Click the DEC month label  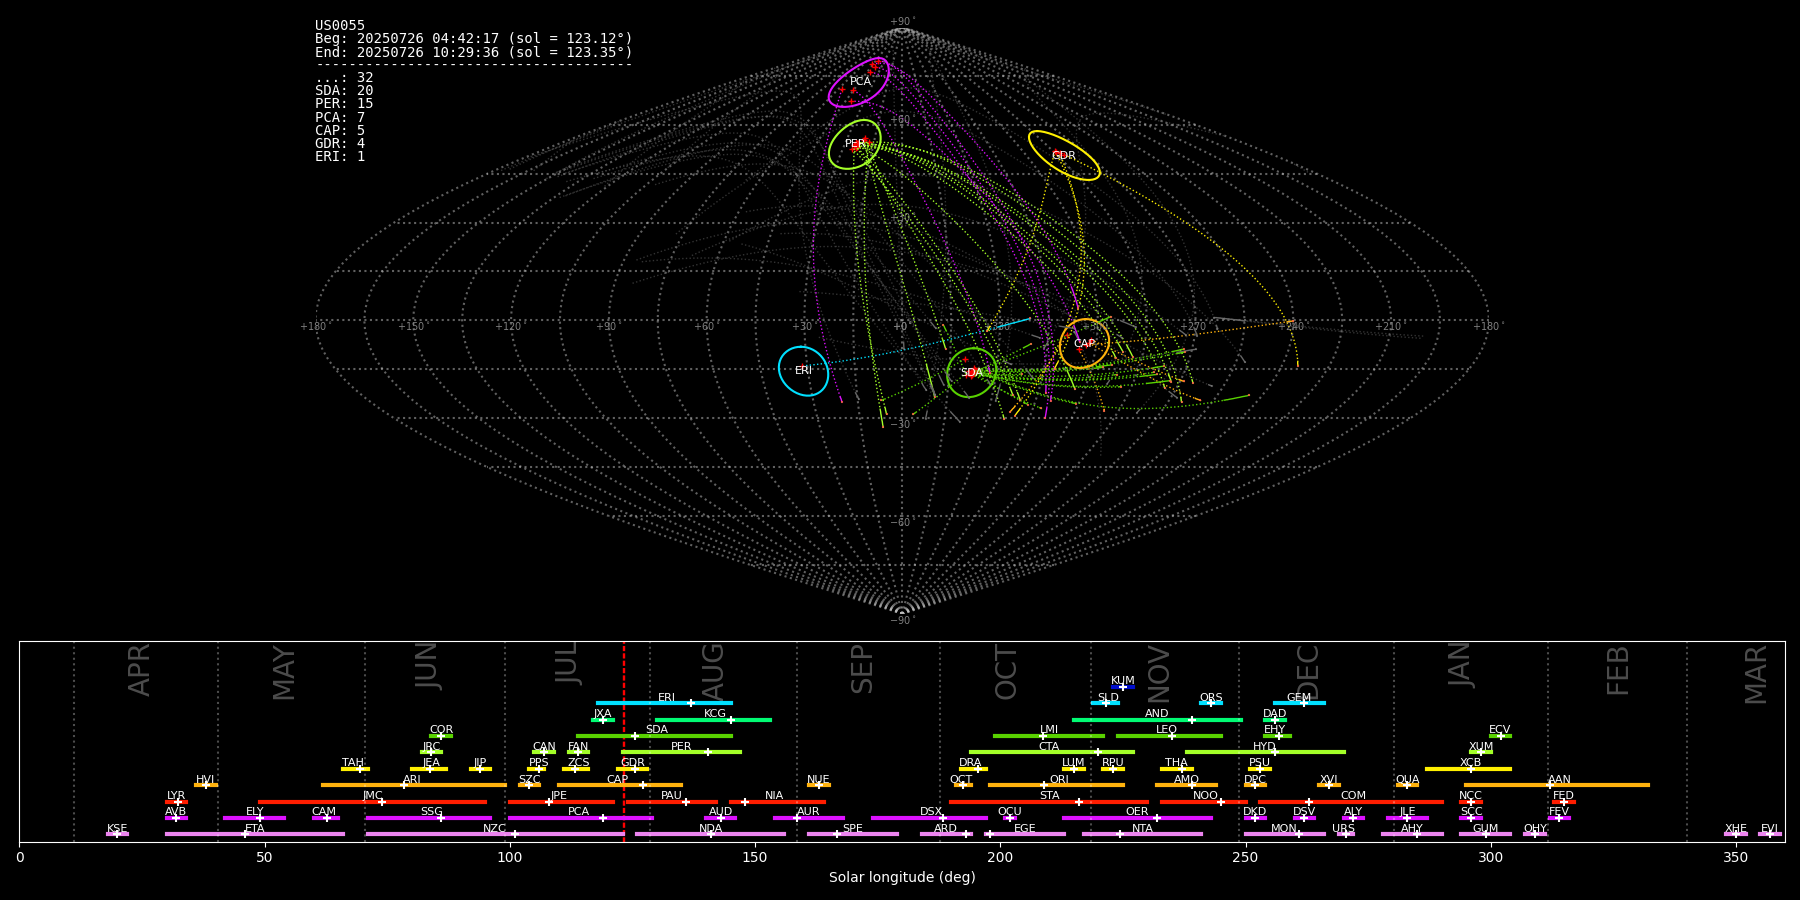tap(1308, 672)
